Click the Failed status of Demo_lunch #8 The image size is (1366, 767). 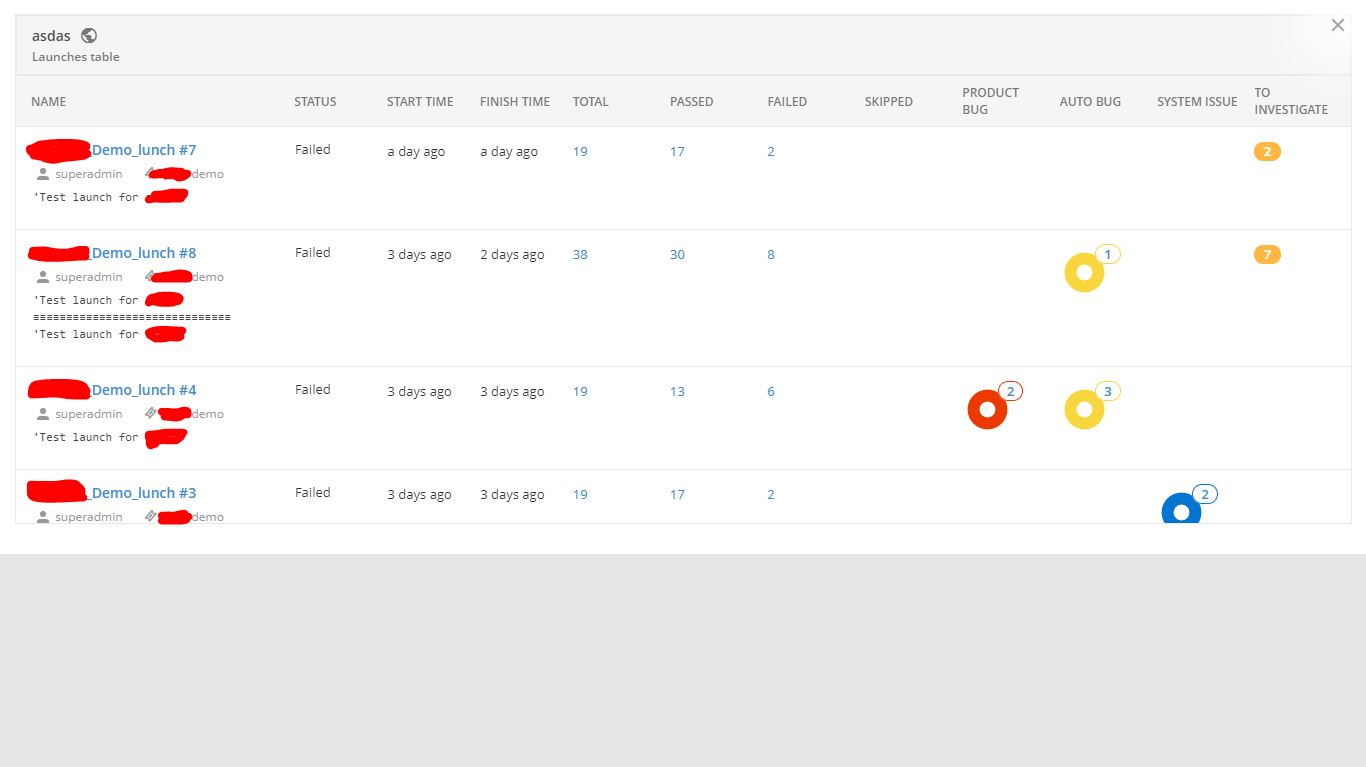tap(313, 253)
